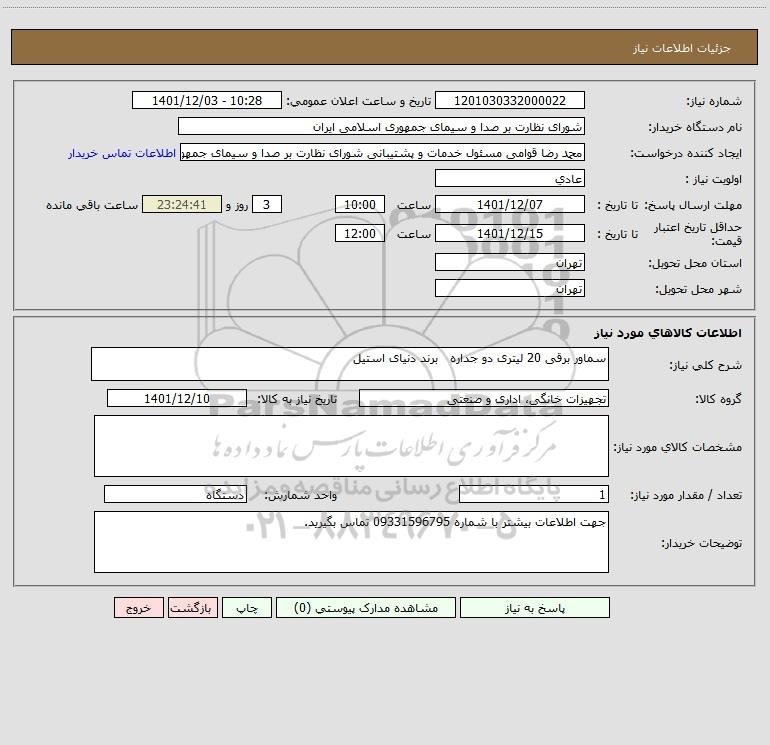Click the unit field showing دستگاه

(x=175, y=494)
